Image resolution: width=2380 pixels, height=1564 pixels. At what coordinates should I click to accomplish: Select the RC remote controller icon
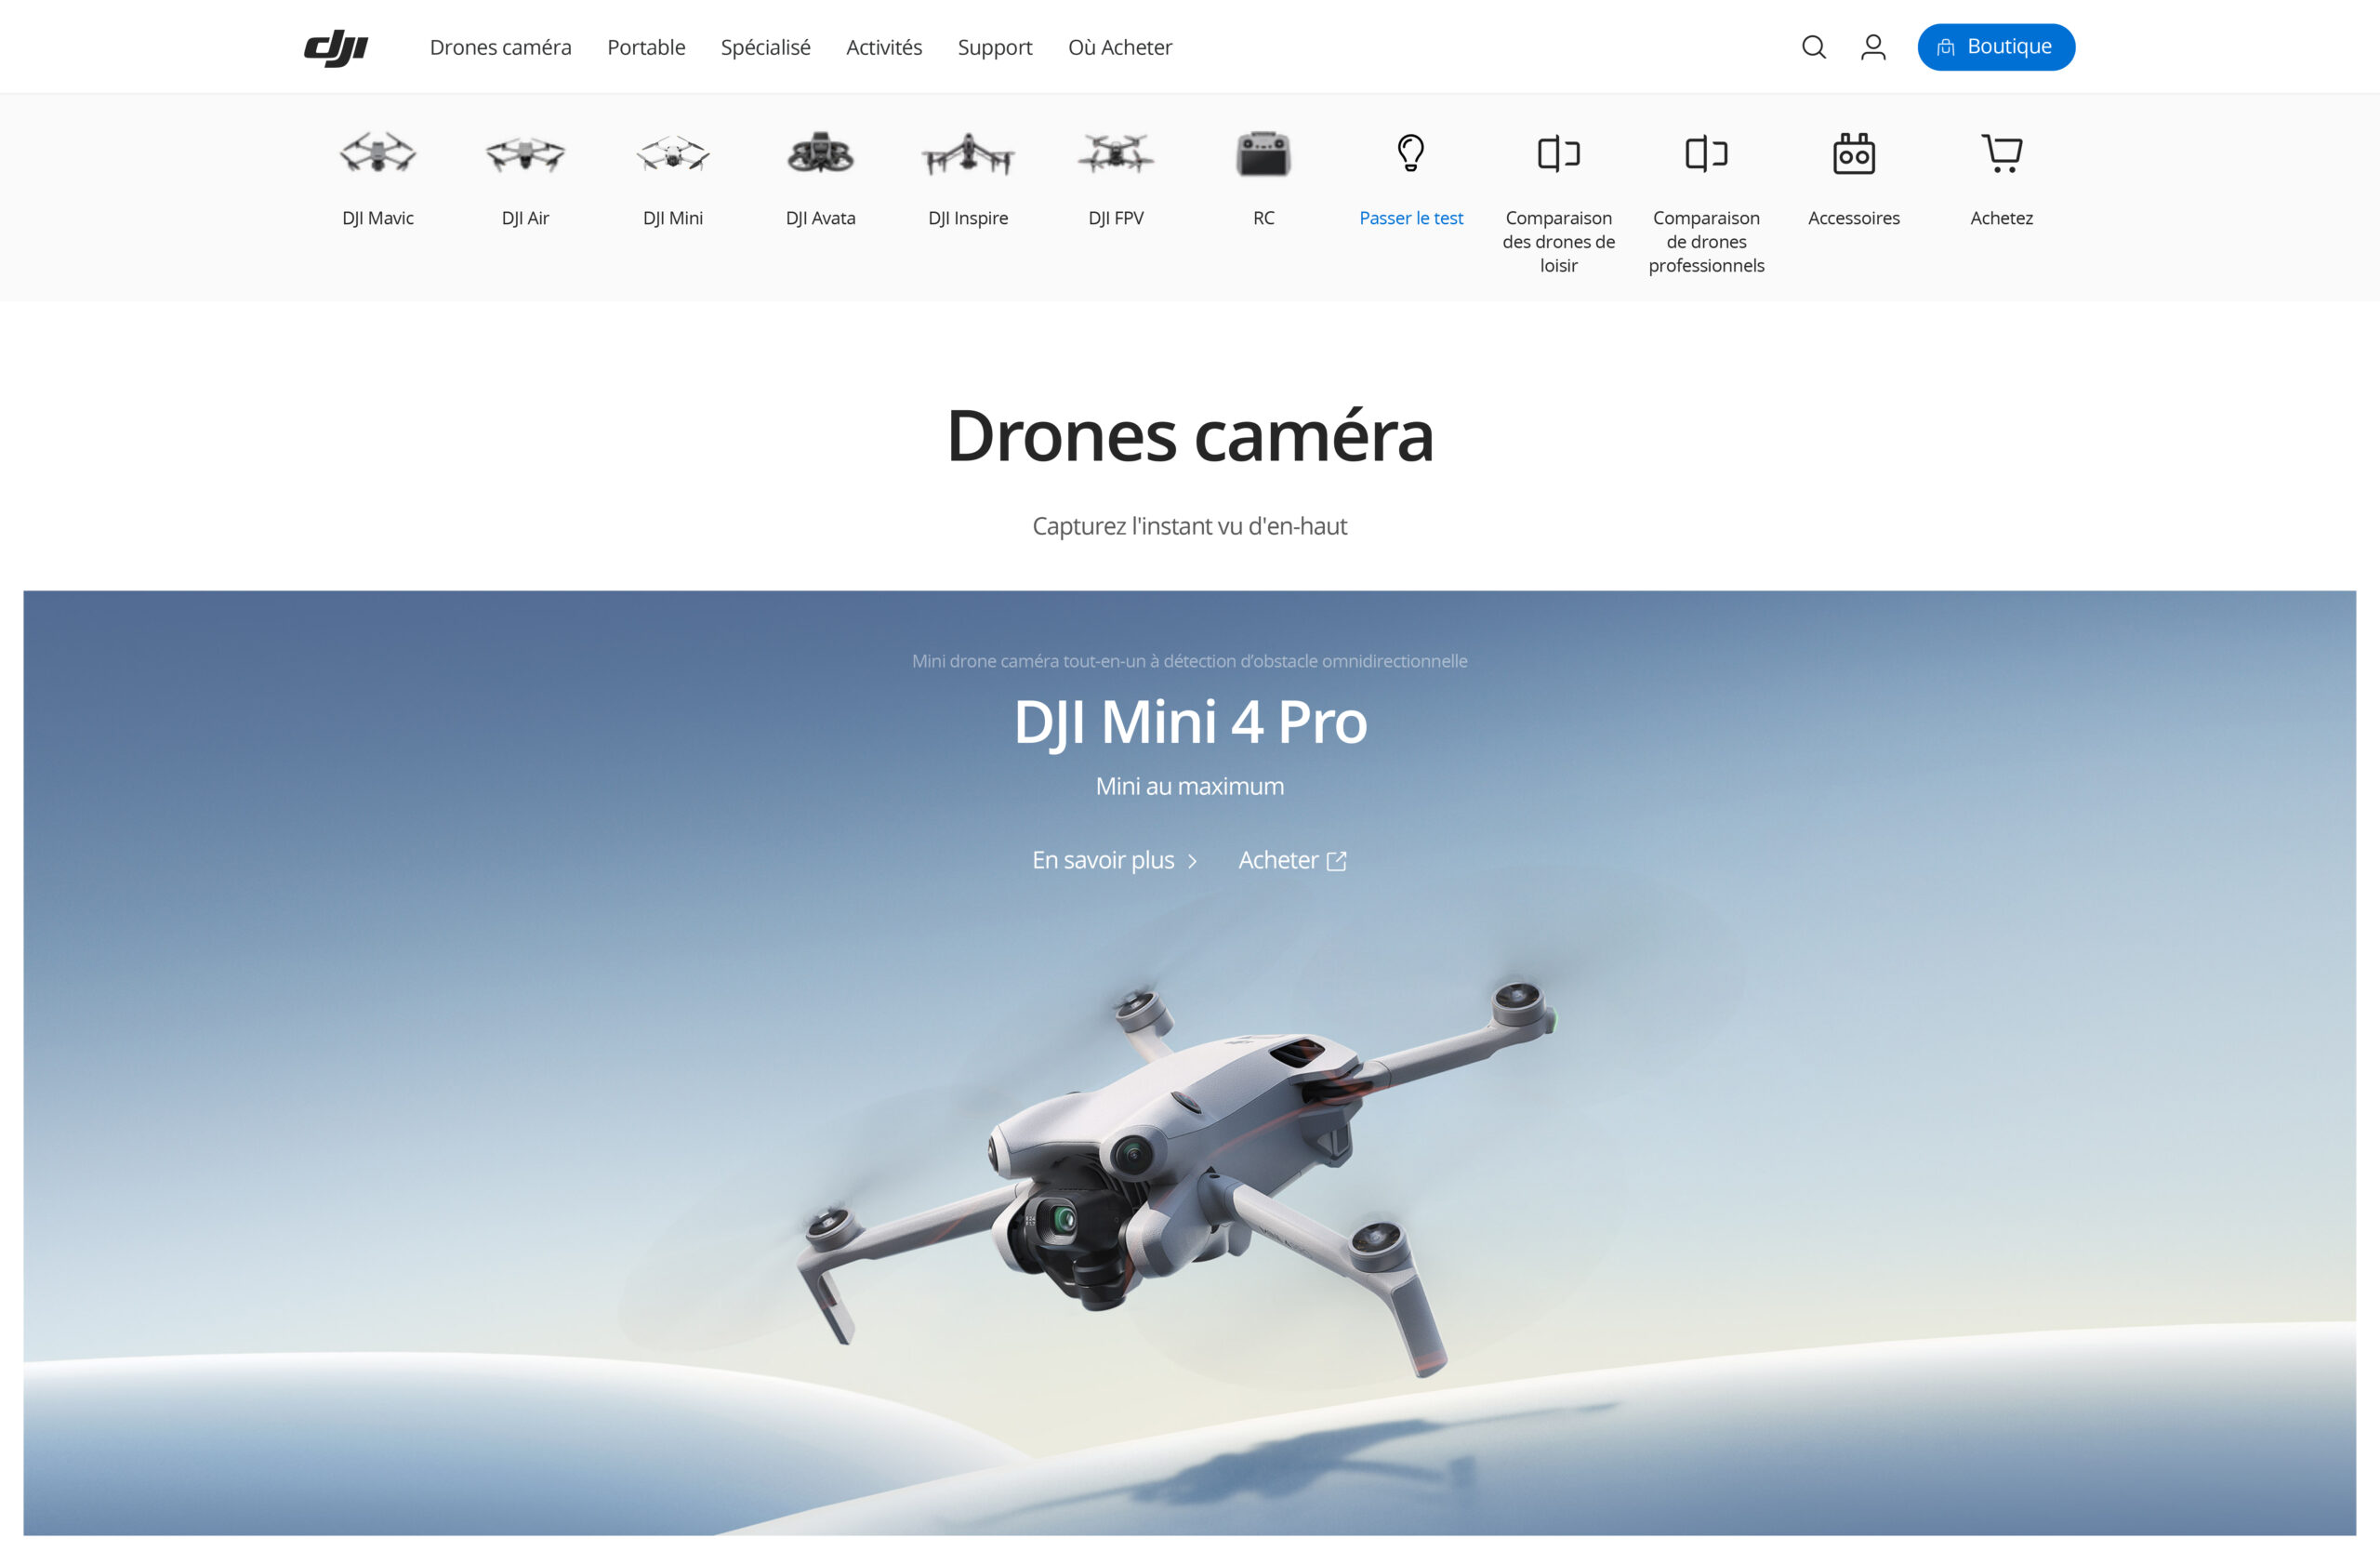pos(1264,154)
